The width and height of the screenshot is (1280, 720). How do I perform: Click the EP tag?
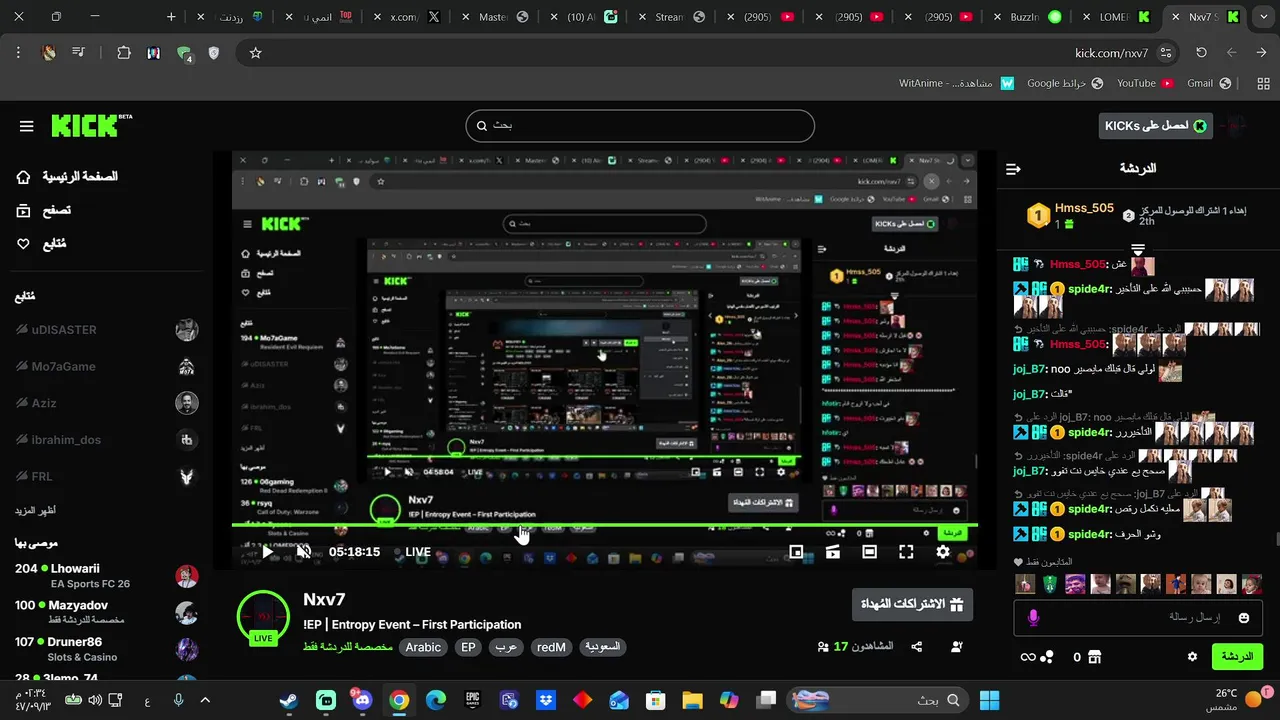(468, 647)
